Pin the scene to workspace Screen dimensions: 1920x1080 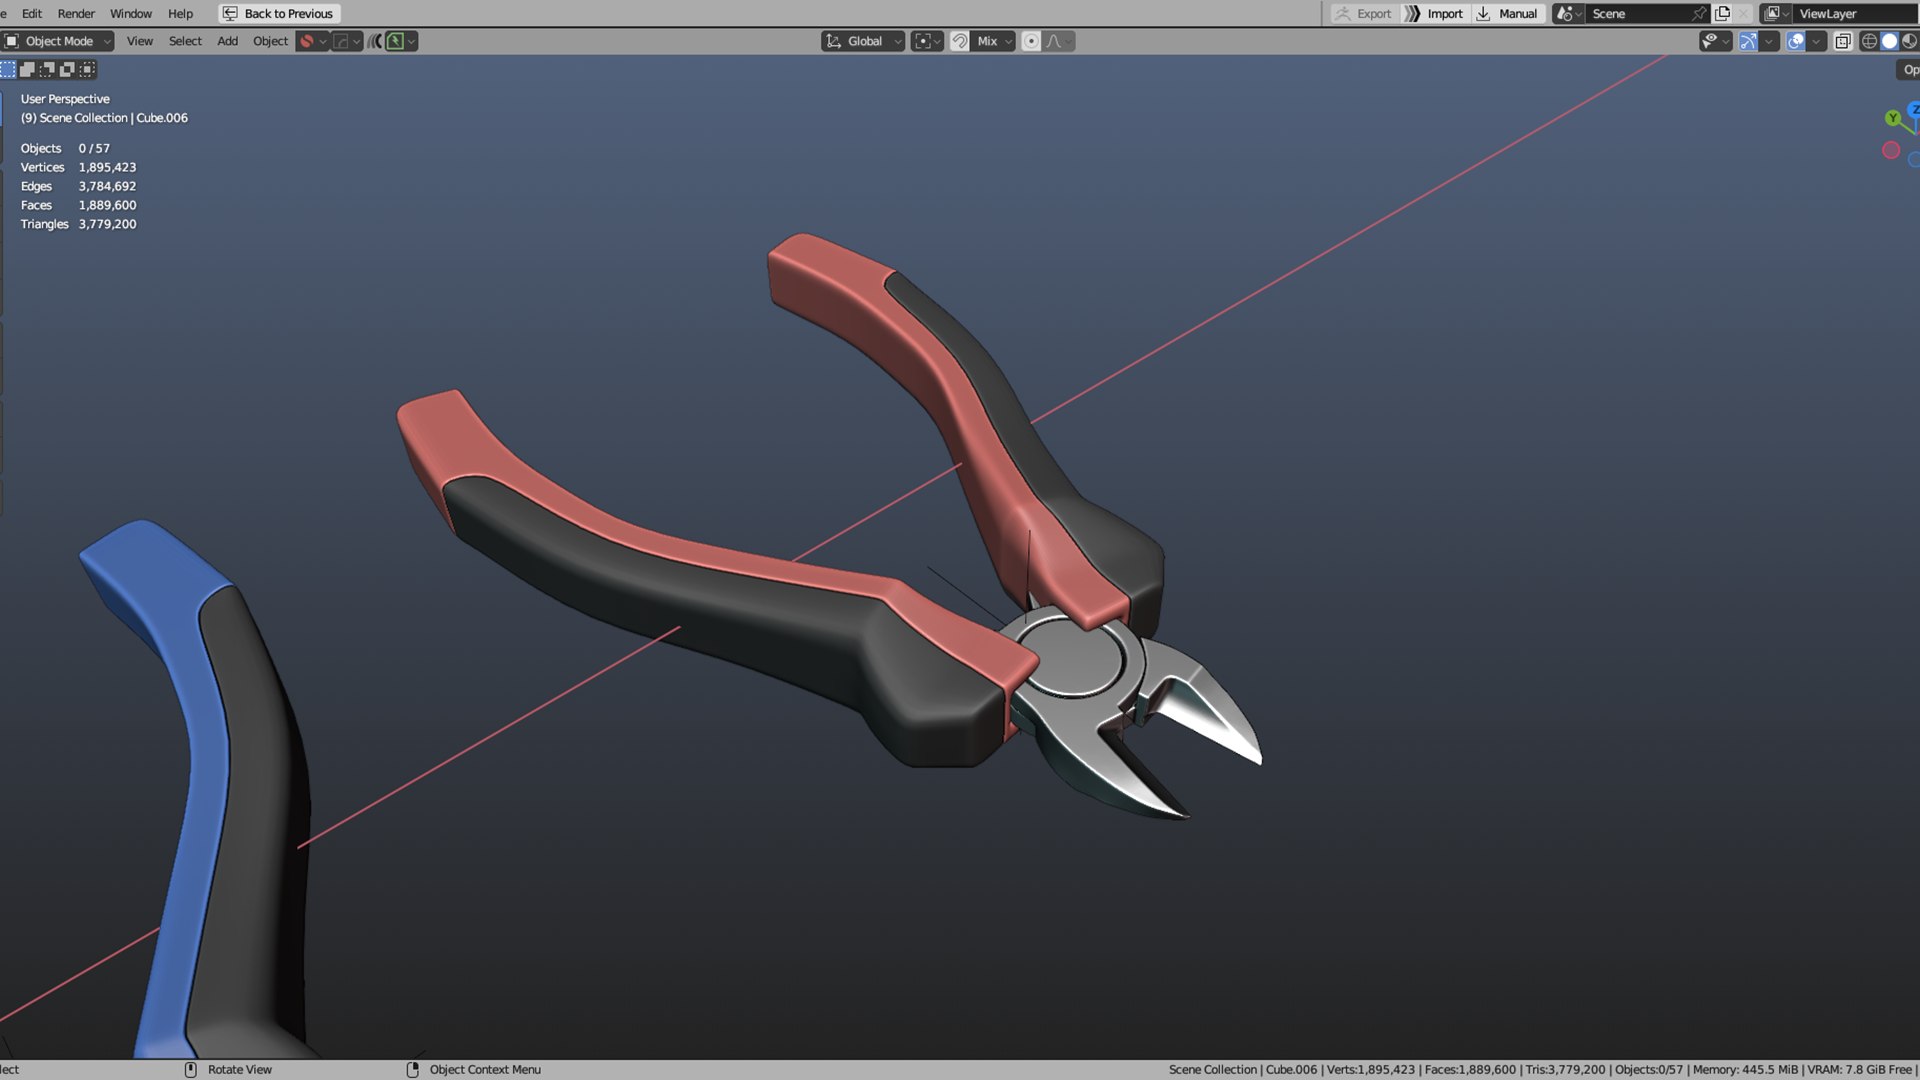click(1699, 14)
